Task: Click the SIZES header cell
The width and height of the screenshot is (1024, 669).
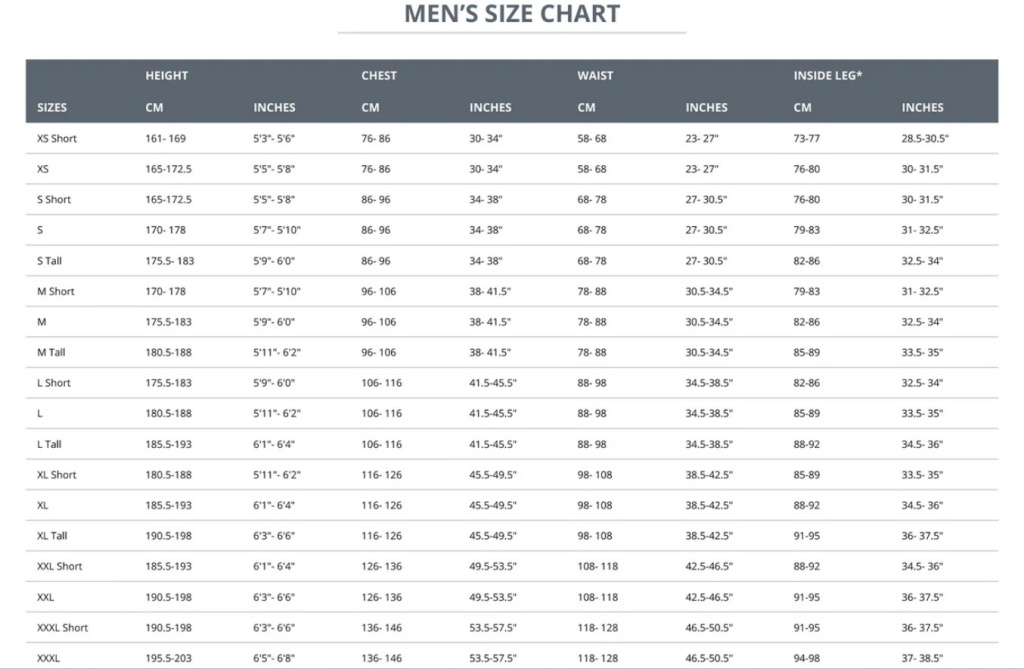Action: (52, 108)
